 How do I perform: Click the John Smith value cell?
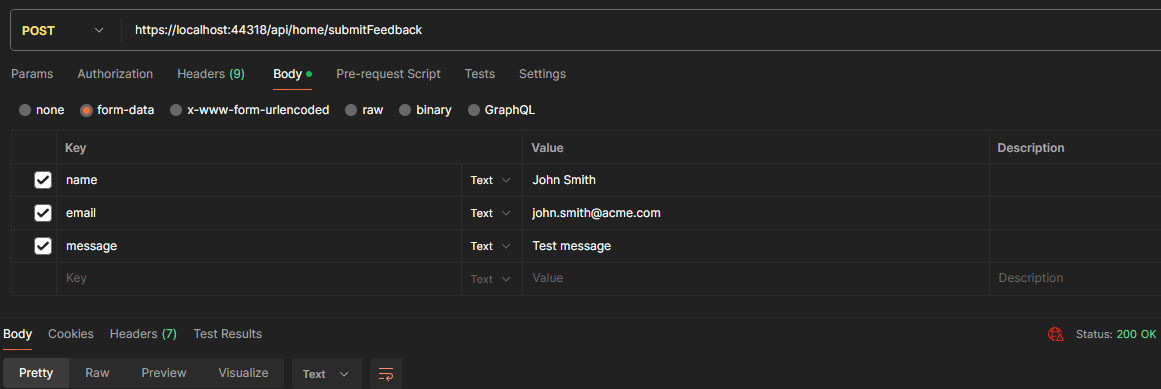(756, 180)
